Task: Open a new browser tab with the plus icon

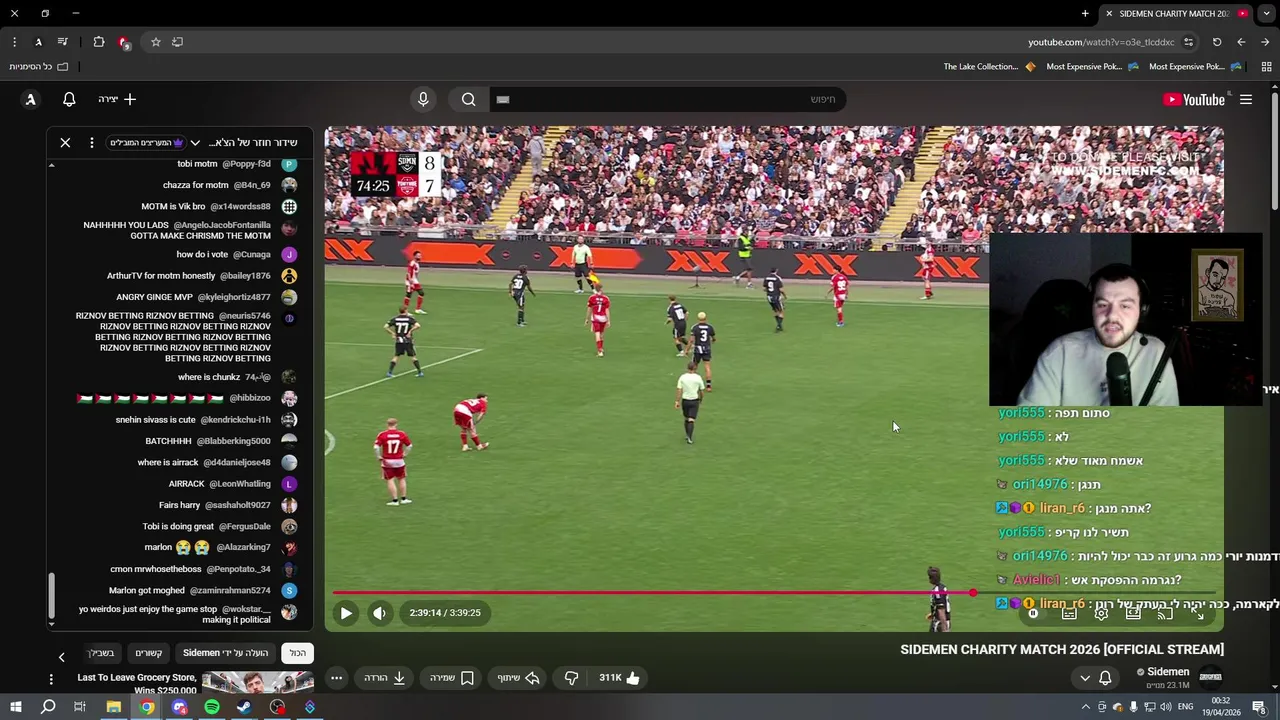Action: 1085,13
